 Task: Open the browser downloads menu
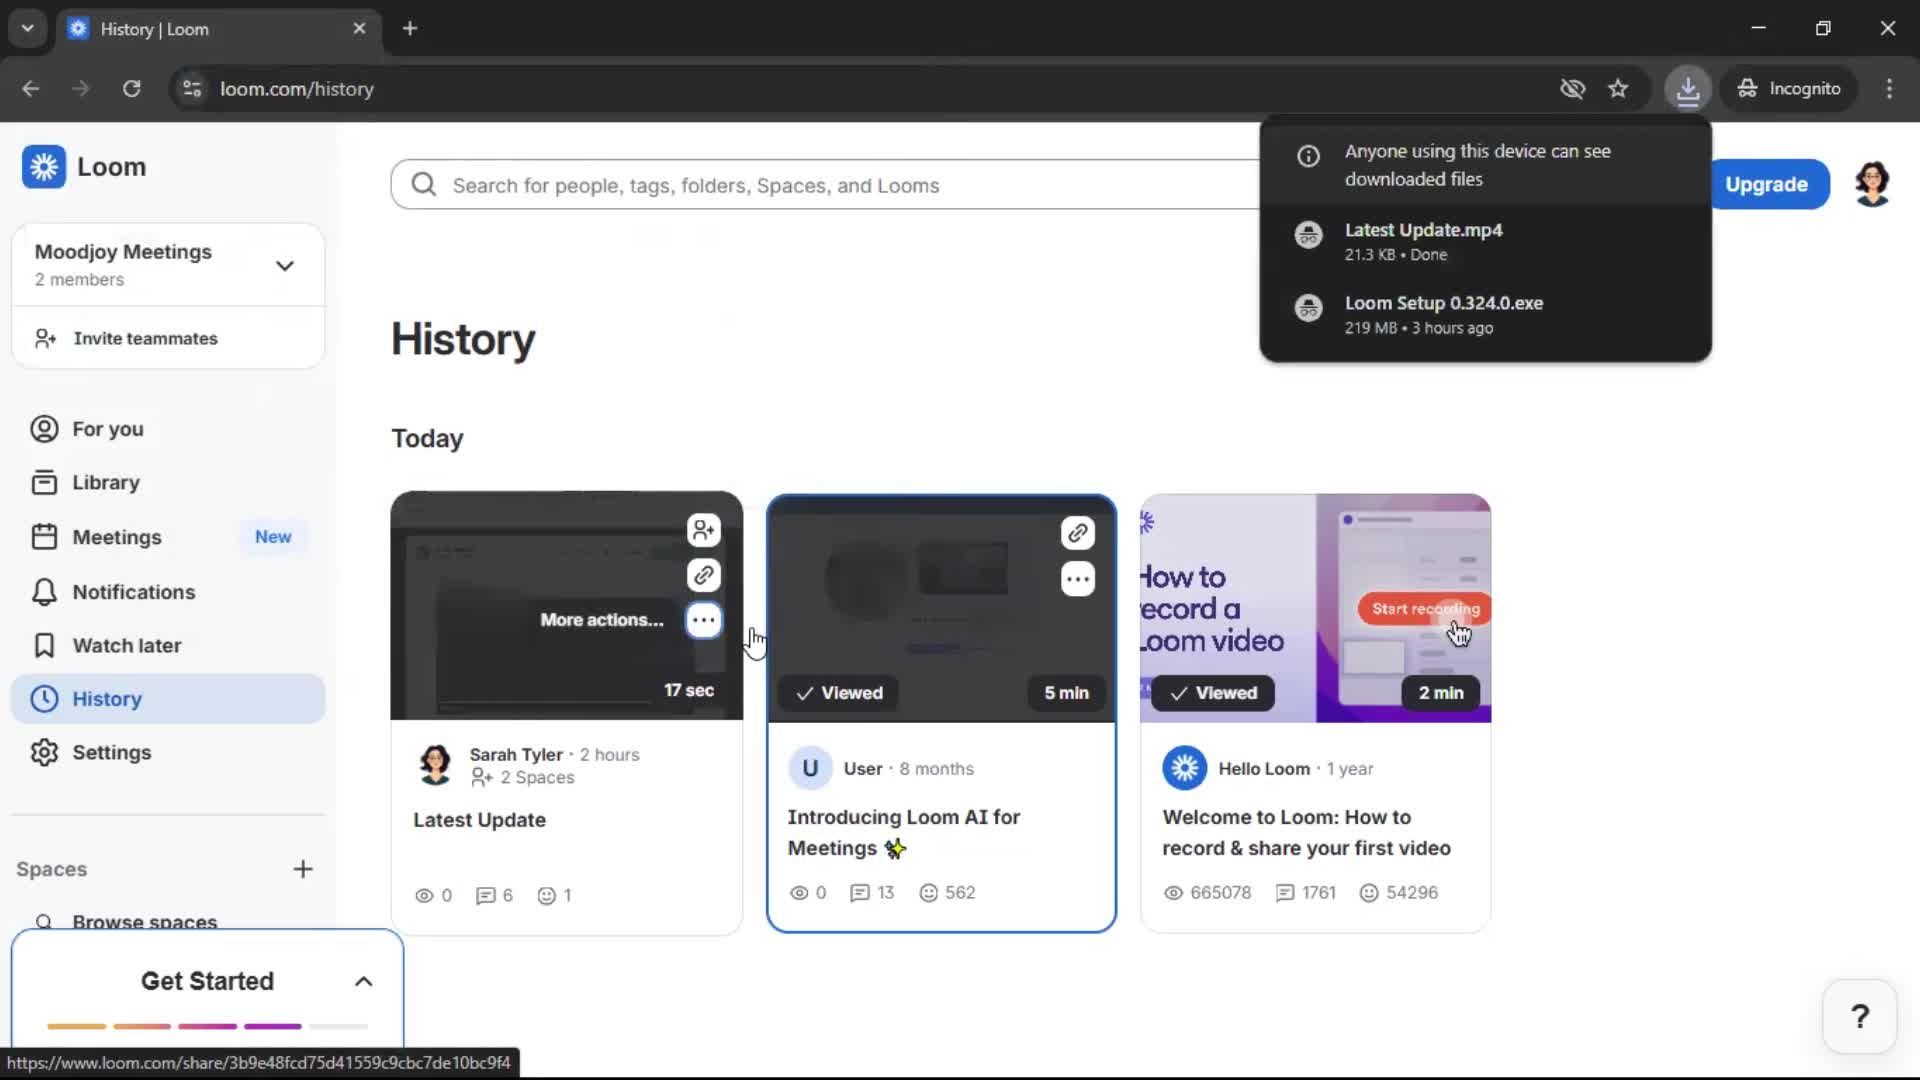click(1688, 88)
